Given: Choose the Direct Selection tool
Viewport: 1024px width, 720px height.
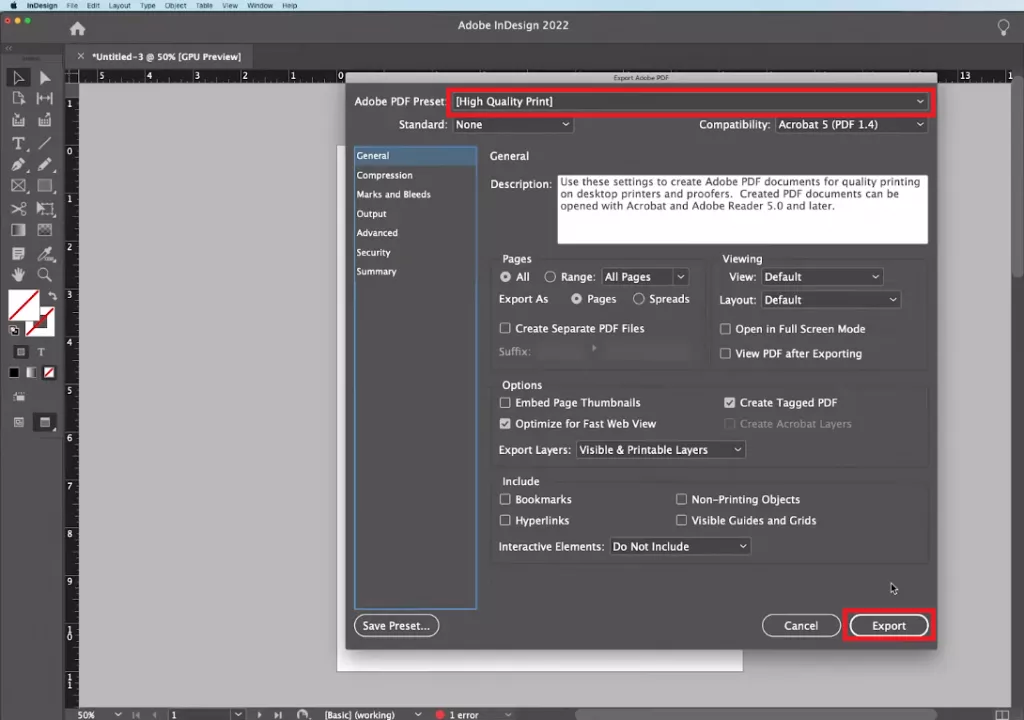Looking at the screenshot, I should [45, 78].
